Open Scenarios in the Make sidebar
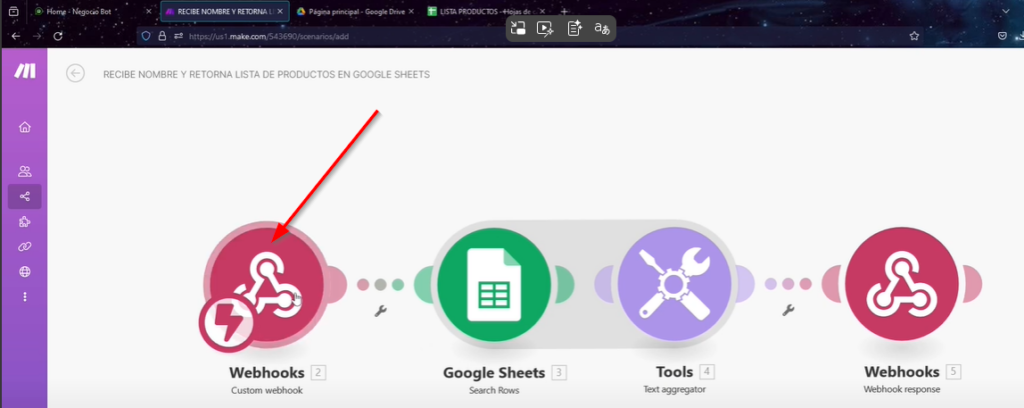1024x408 pixels. 25,196
